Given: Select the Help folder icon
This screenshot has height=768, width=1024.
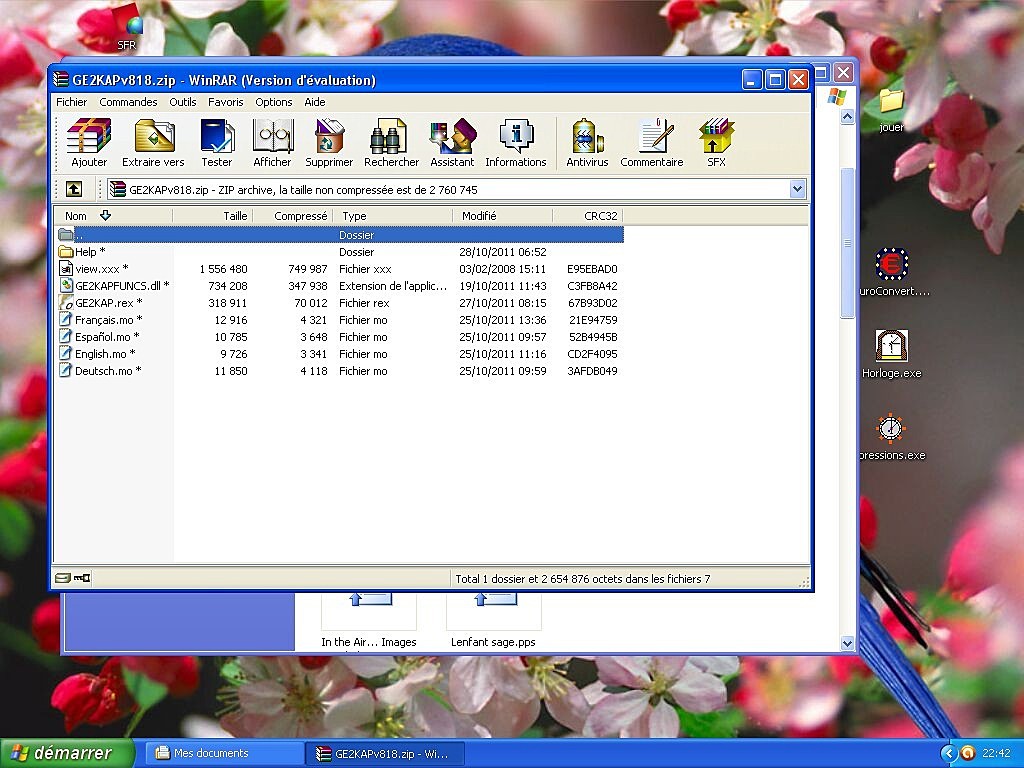Looking at the screenshot, I should pyautogui.click(x=65, y=252).
